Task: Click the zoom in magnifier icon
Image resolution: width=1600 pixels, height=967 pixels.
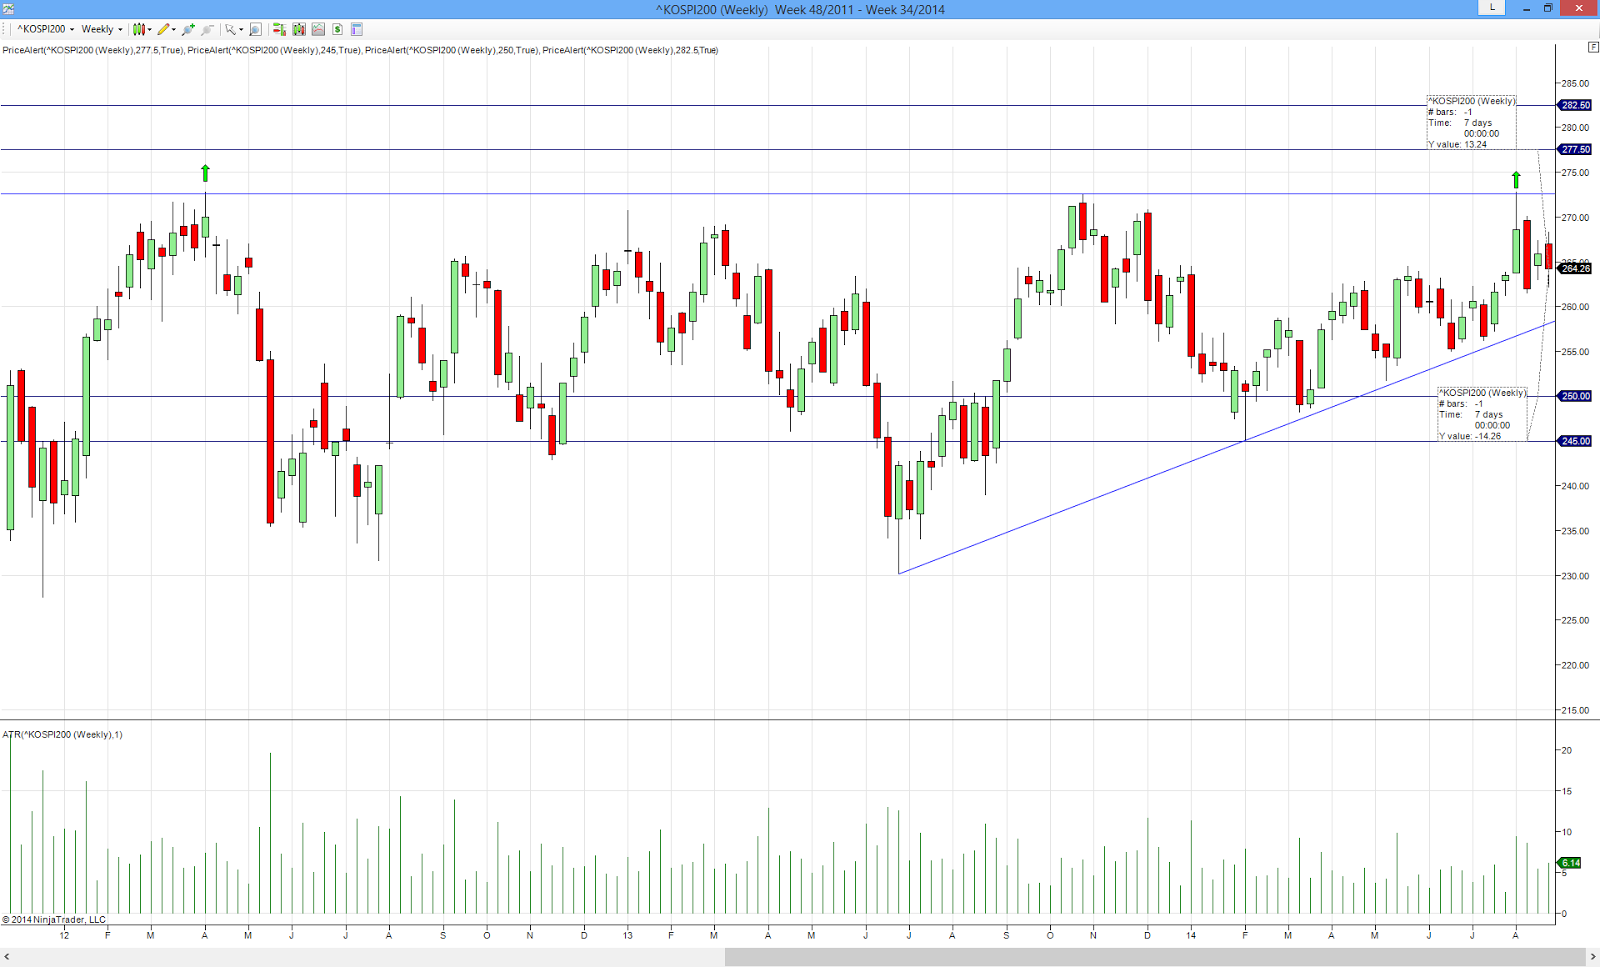Action: pos(188,29)
